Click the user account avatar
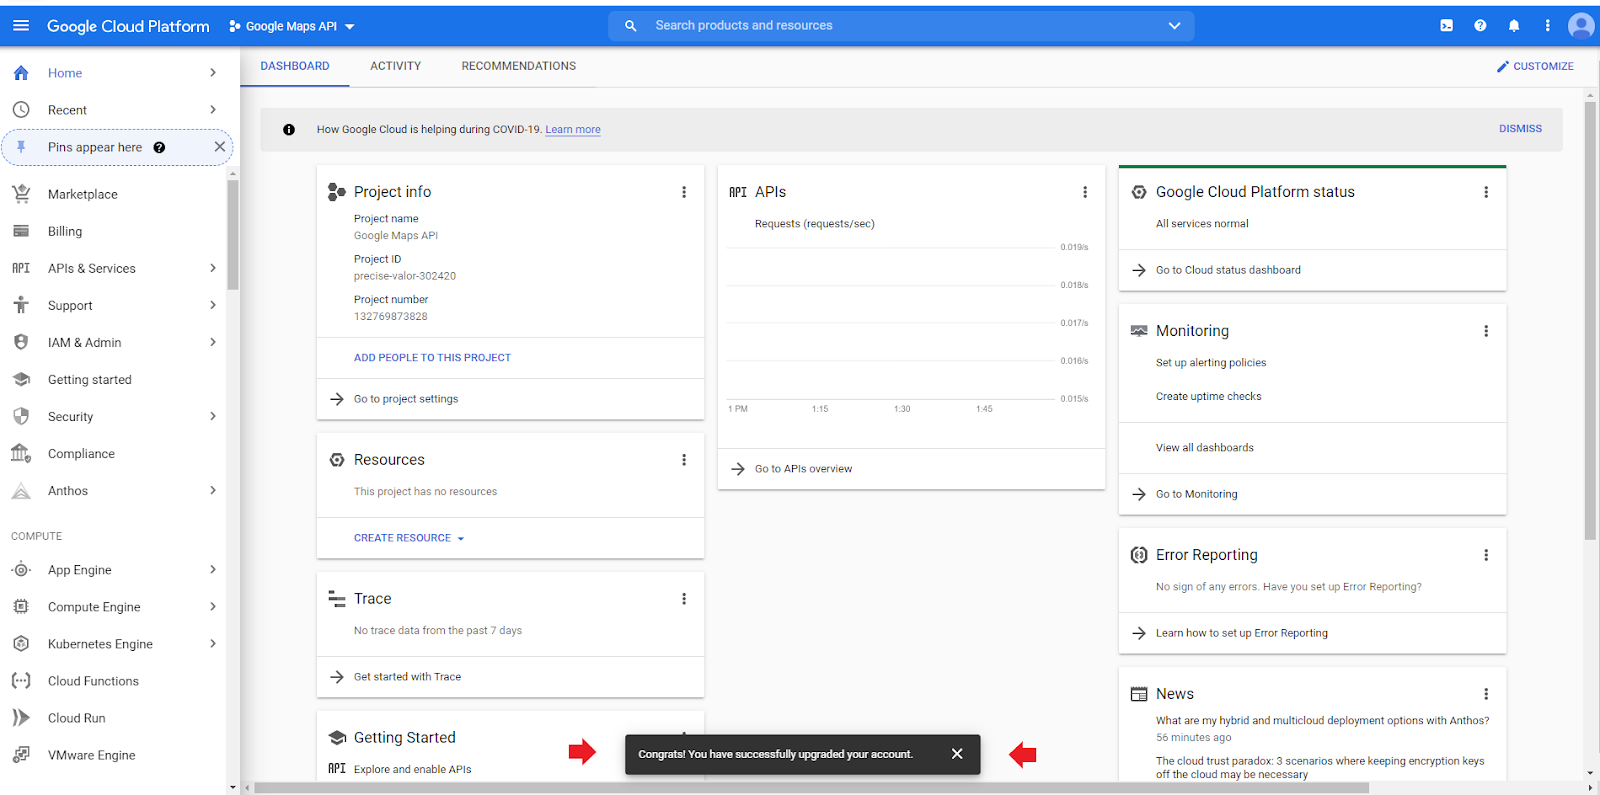The height and width of the screenshot is (795, 1600). (1580, 26)
